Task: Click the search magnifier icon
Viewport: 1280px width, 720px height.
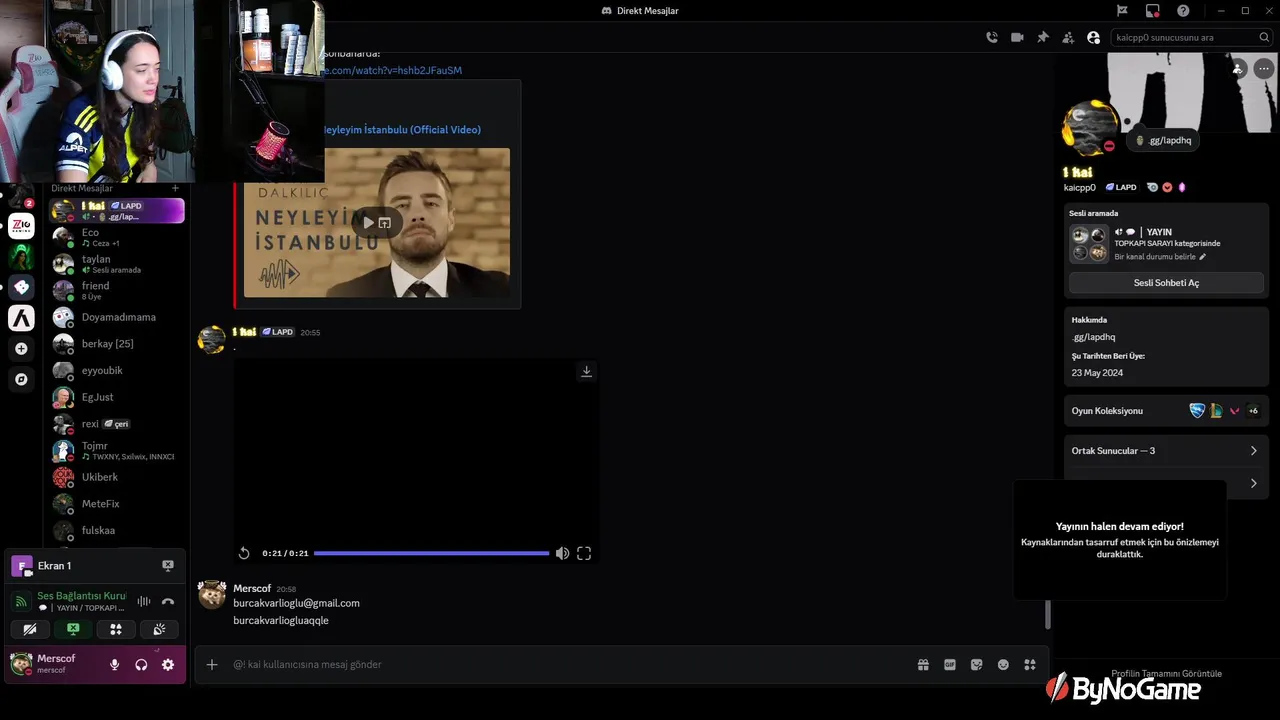Action: [1265, 37]
